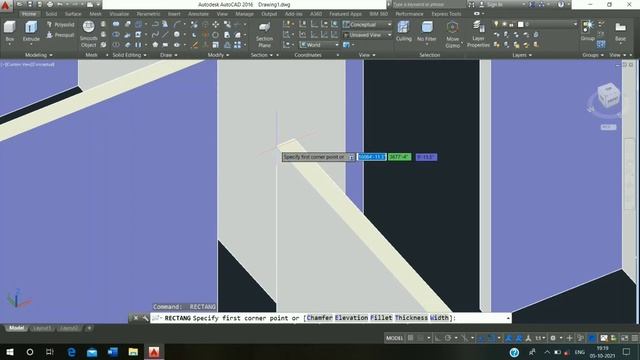Open Microsoft Edge from the taskbar
The image size is (640, 360).
tap(71, 352)
